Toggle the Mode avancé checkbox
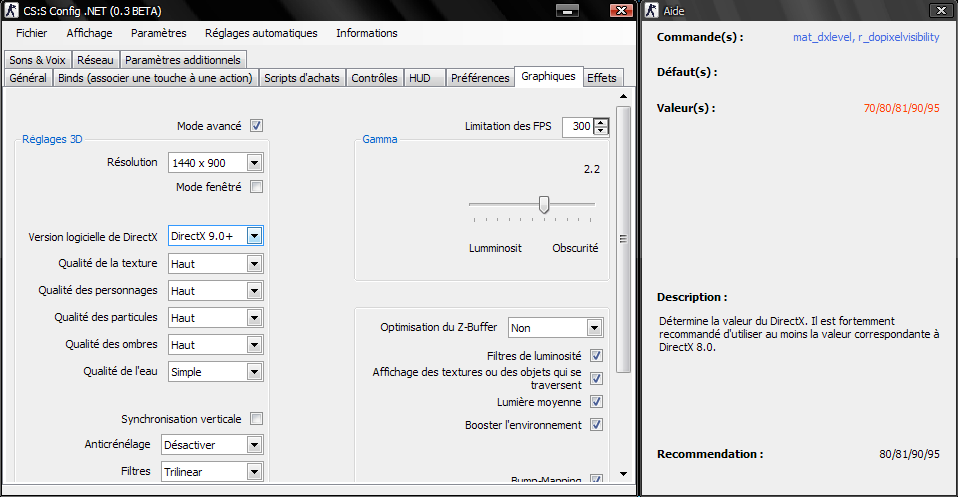This screenshot has height=497, width=958. (x=256, y=126)
